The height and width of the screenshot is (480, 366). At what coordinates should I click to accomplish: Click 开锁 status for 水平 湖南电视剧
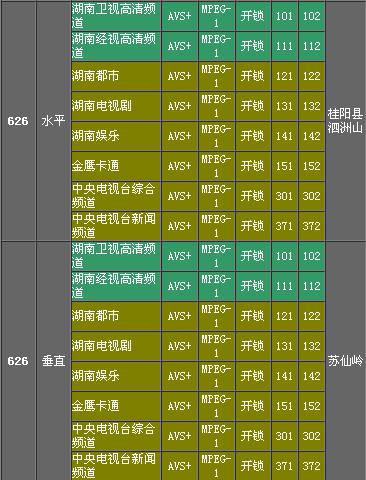(x=253, y=106)
